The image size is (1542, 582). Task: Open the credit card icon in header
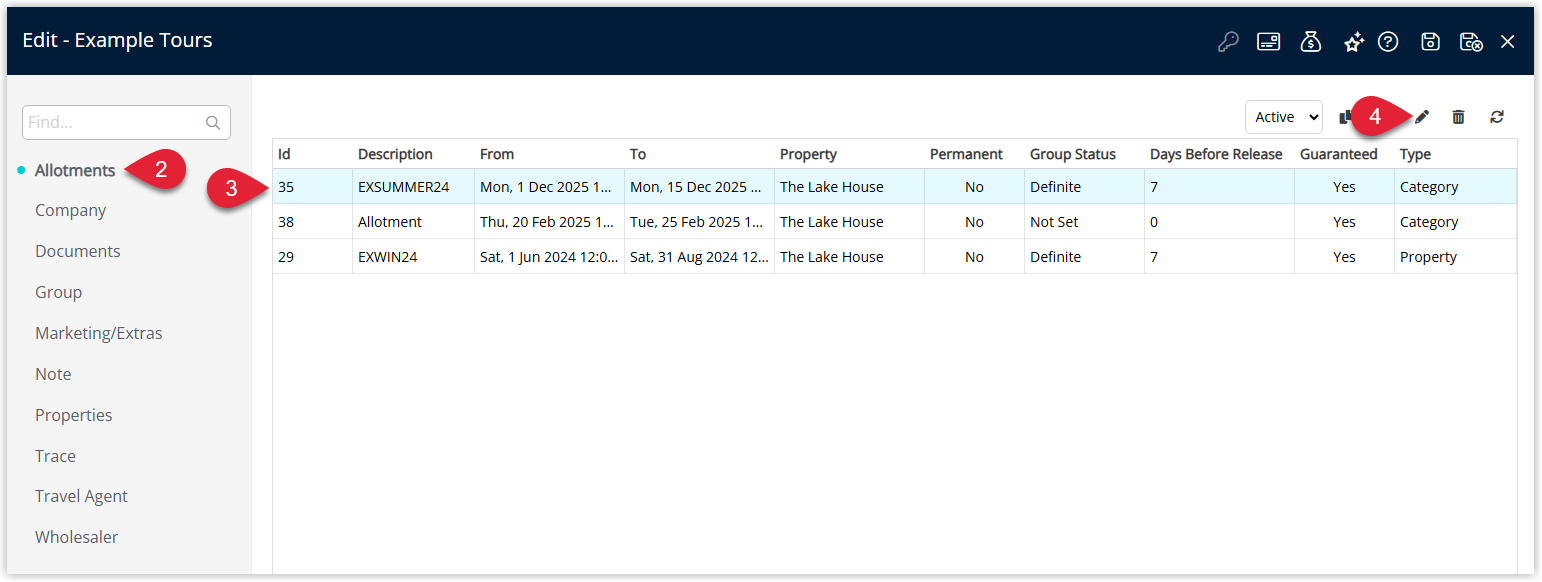(1269, 42)
